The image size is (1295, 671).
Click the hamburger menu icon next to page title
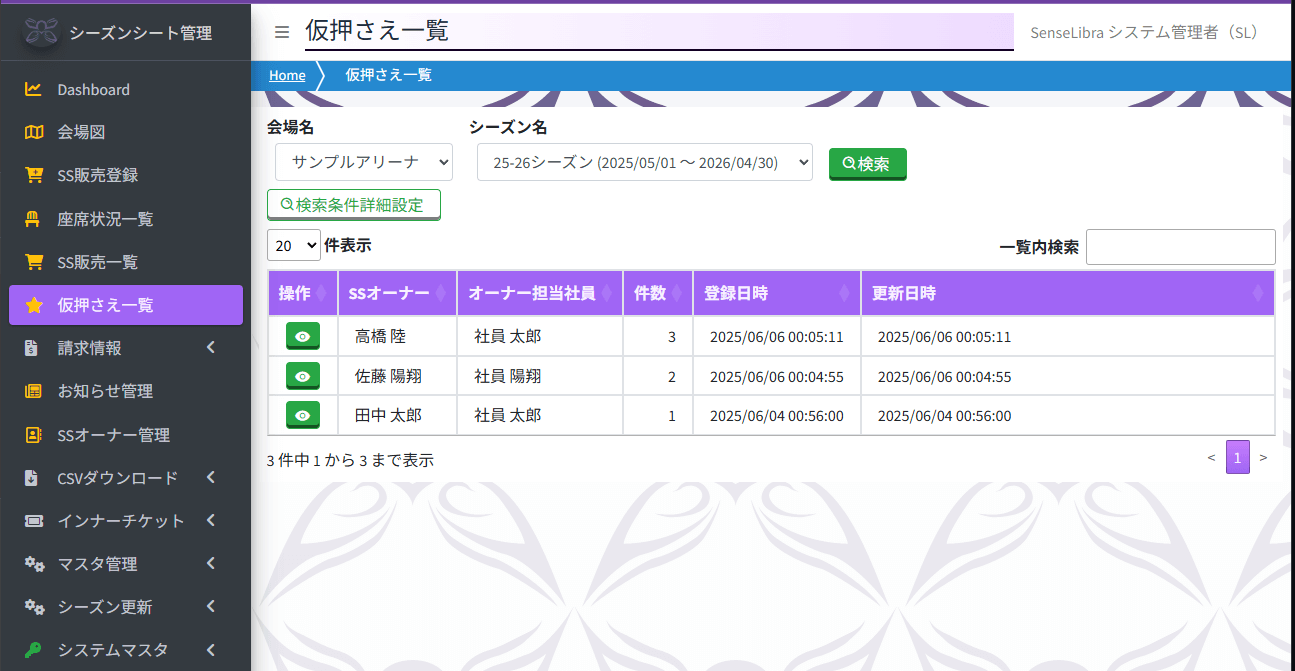coord(282,31)
